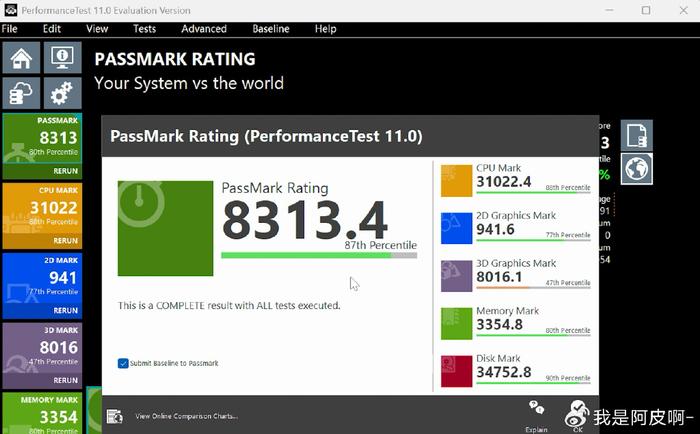Click the 2D Graphics Mark 941.6 value
Image resolution: width=700 pixels, height=434 pixels.
tap(495, 230)
